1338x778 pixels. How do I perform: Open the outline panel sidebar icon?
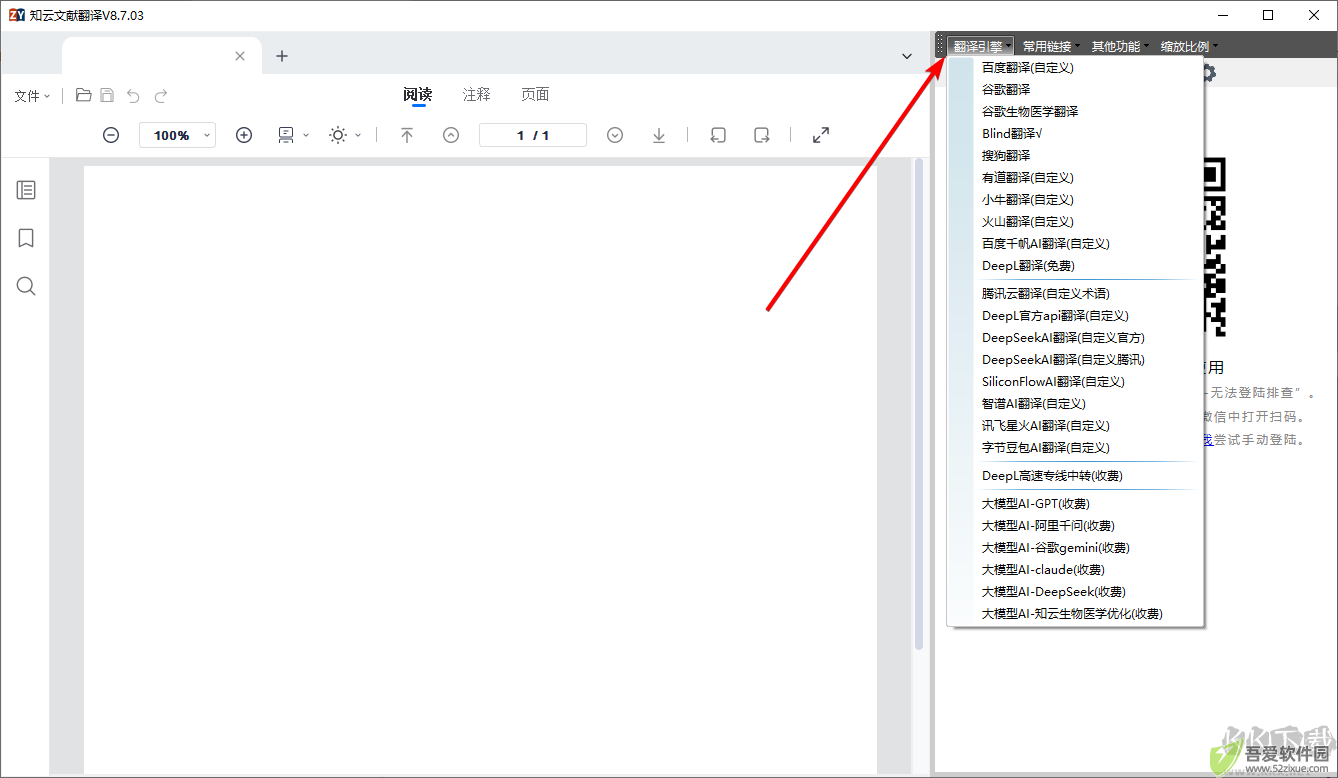pos(26,190)
